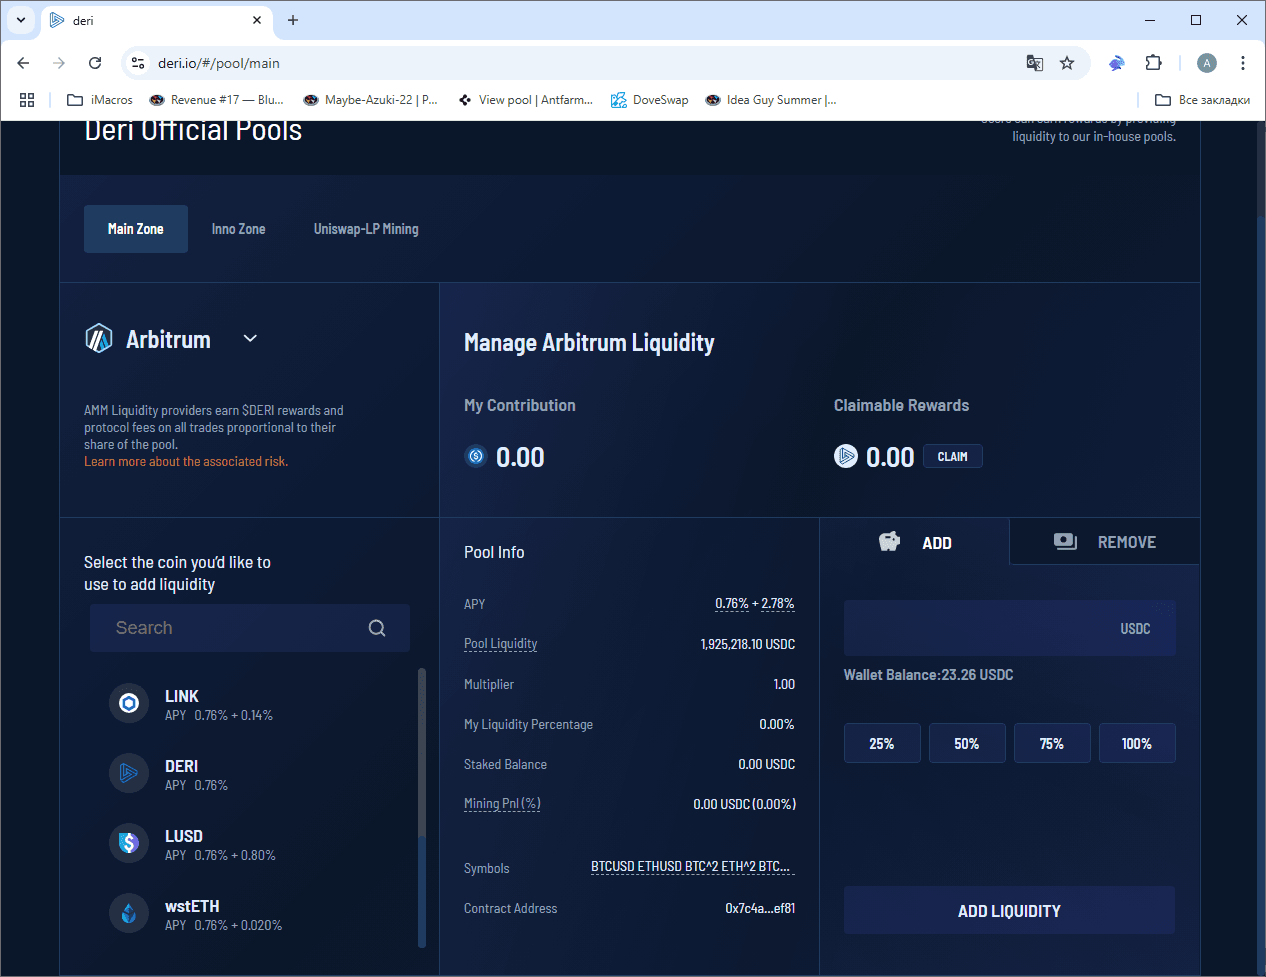Open the browser translate page icon
Viewport: 1266px width, 977px height.
coord(1035,63)
